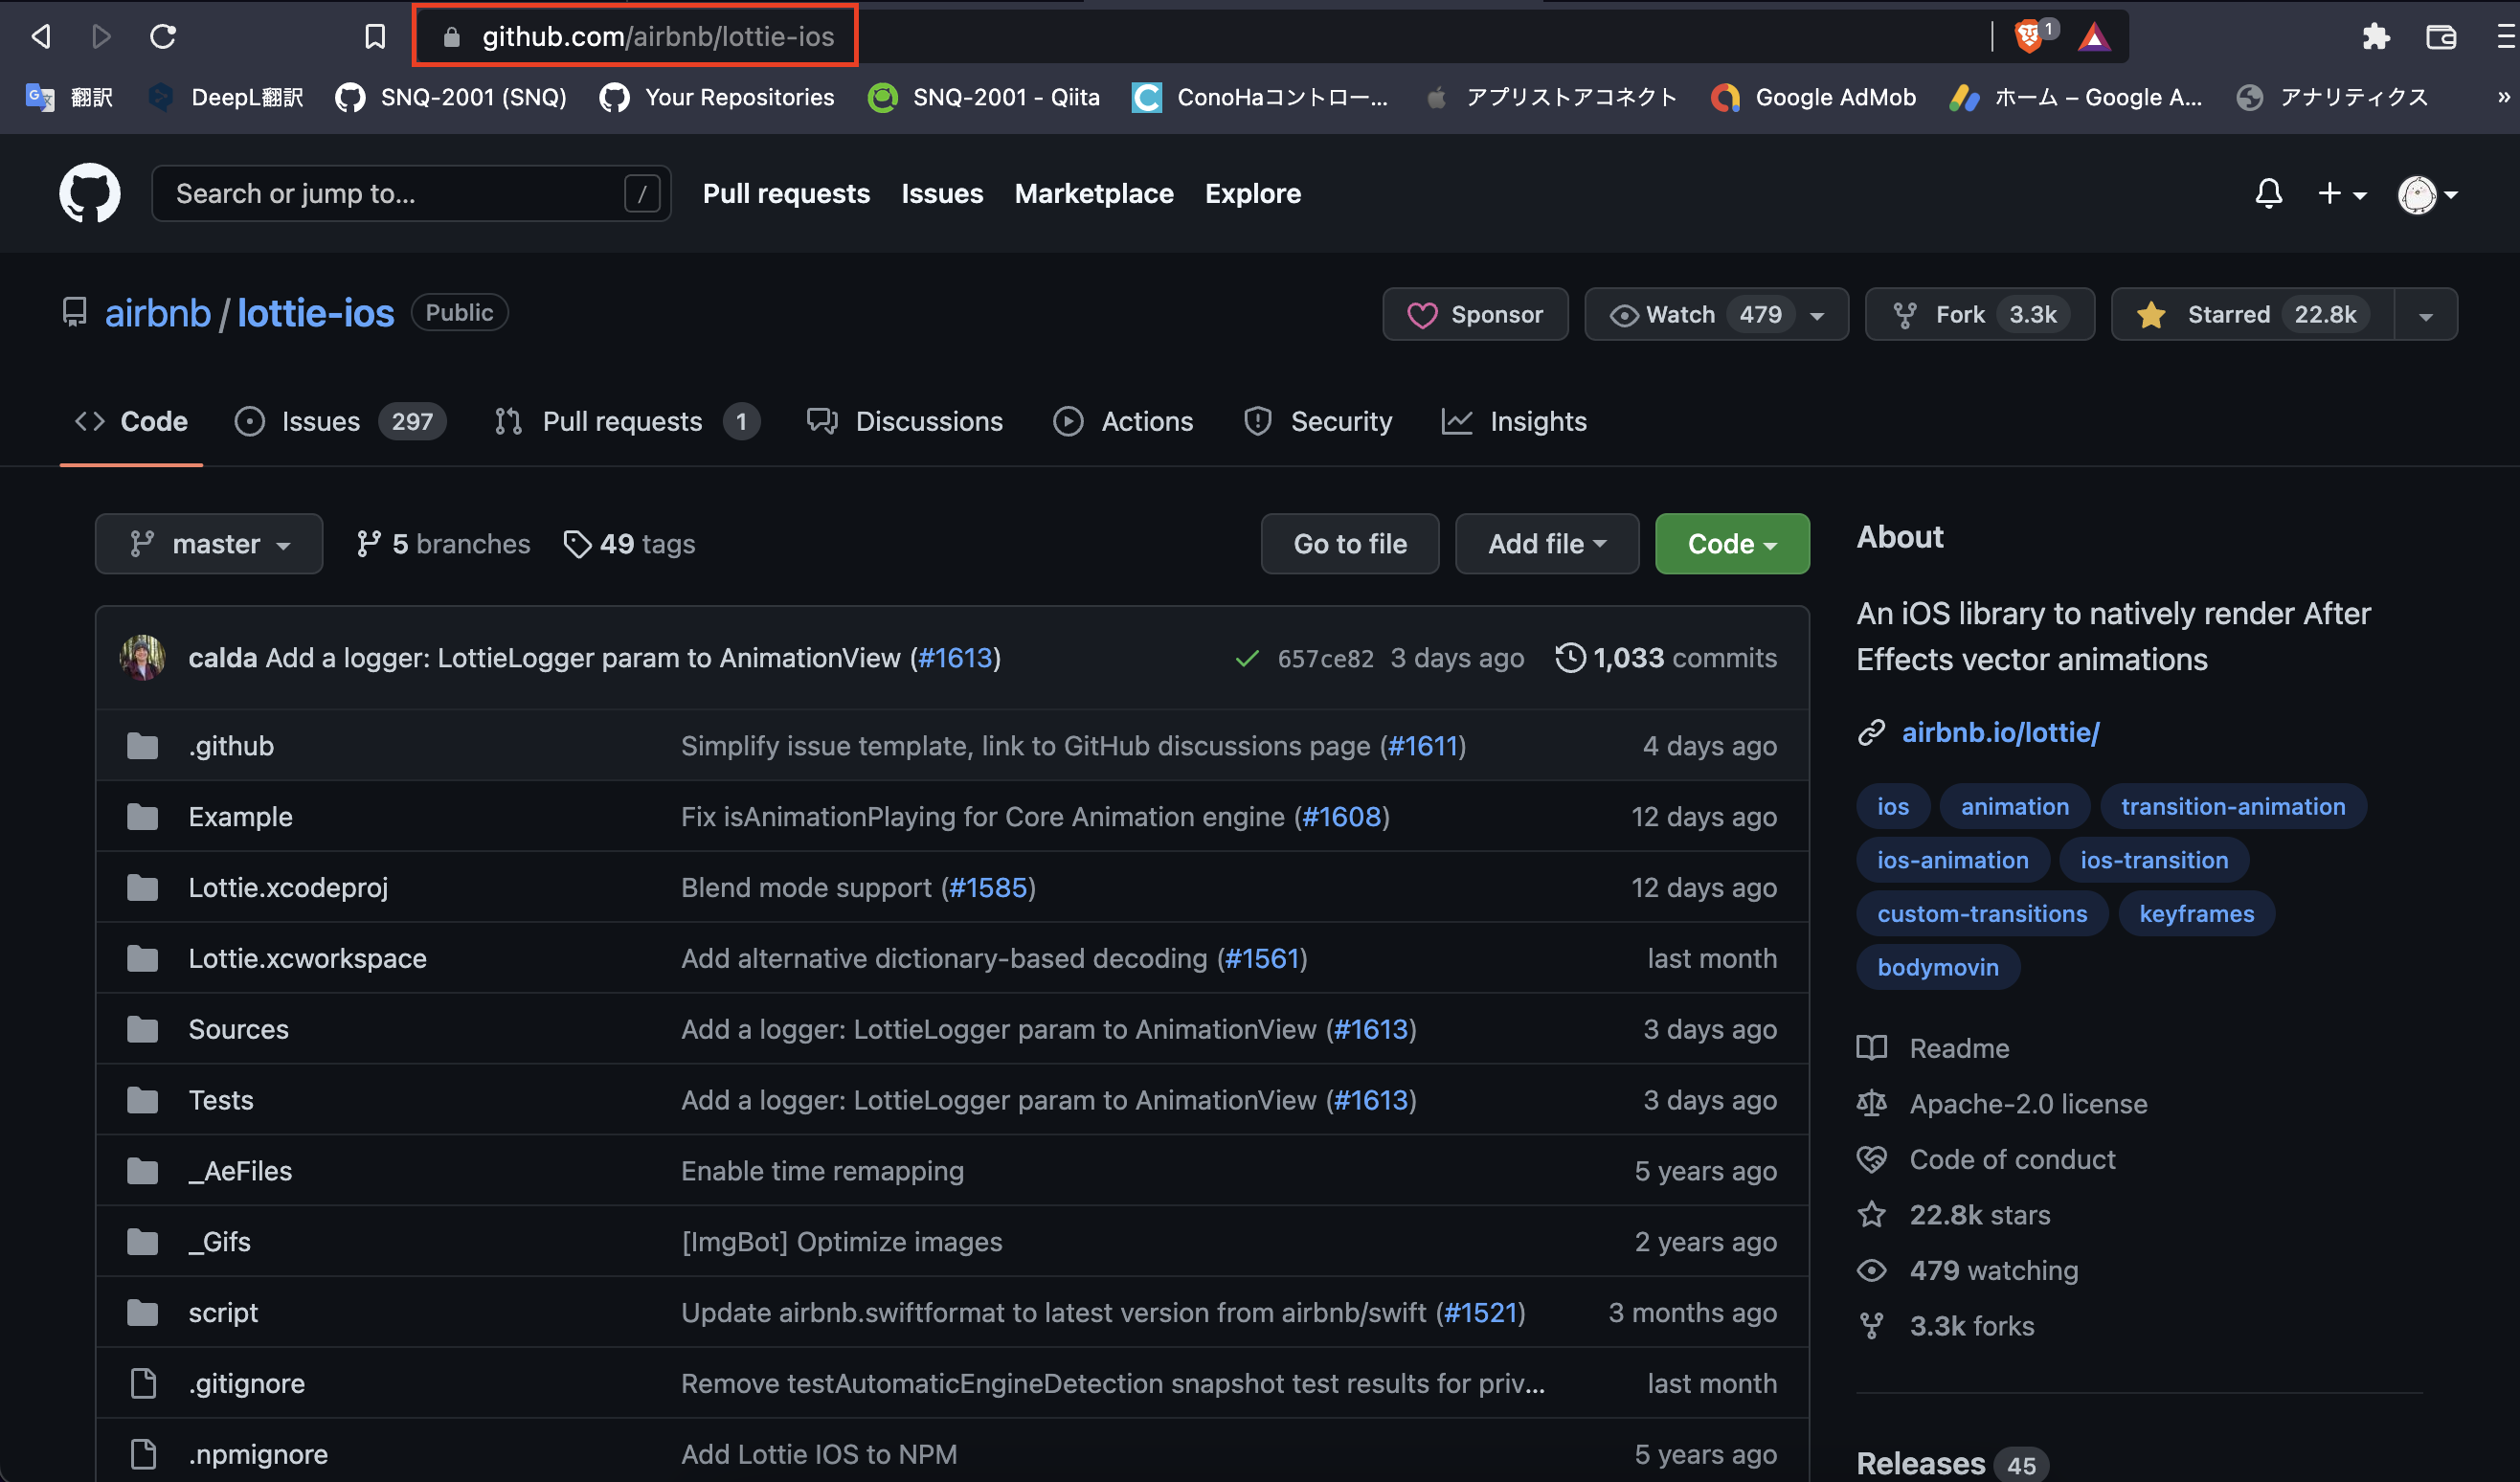
Task: Open the .github folder
Action: pos(231,746)
